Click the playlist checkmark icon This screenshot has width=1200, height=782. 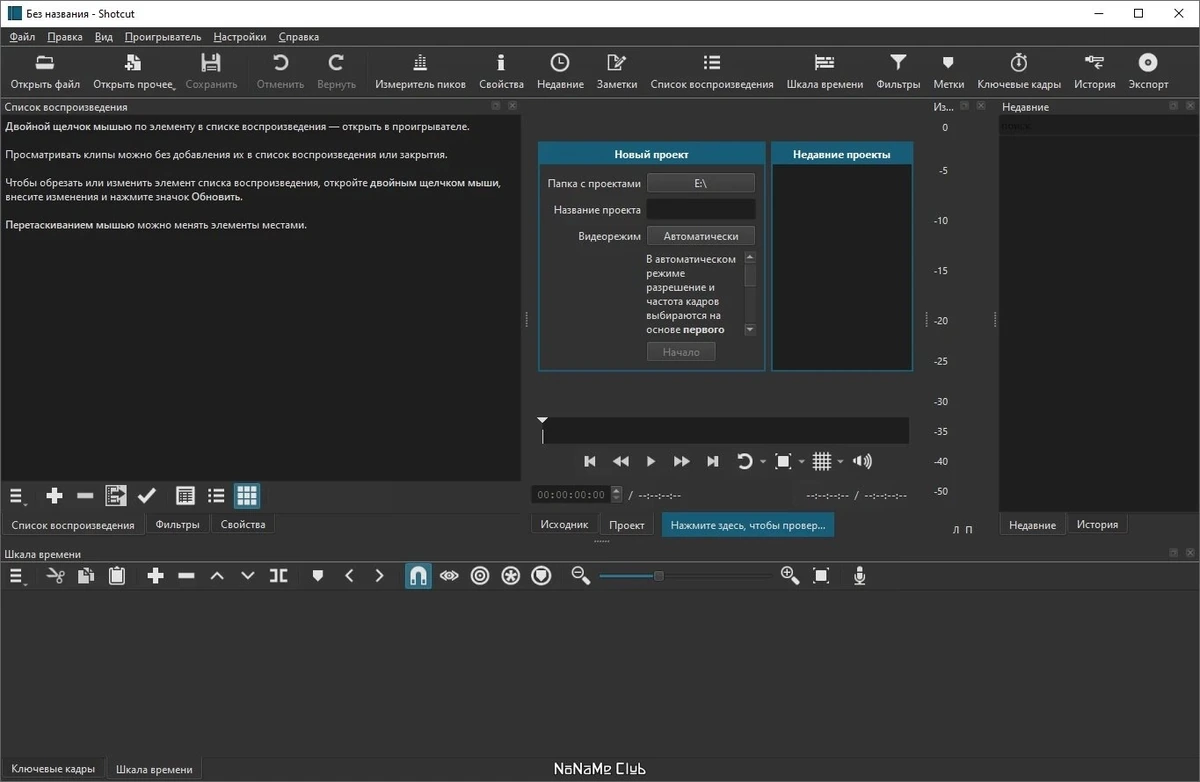pyautogui.click(x=147, y=495)
